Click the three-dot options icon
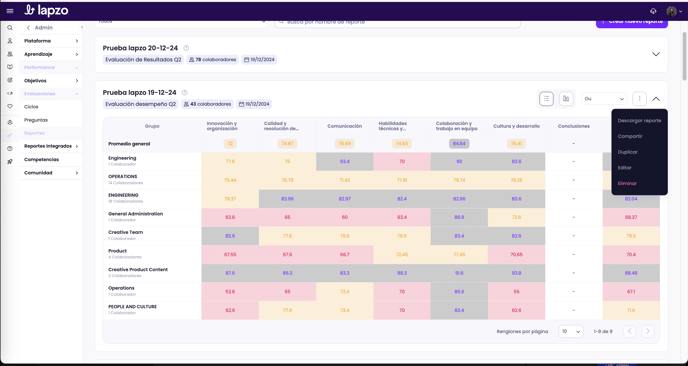The width and height of the screenshot is (688, 366). (x=639, y=99)
